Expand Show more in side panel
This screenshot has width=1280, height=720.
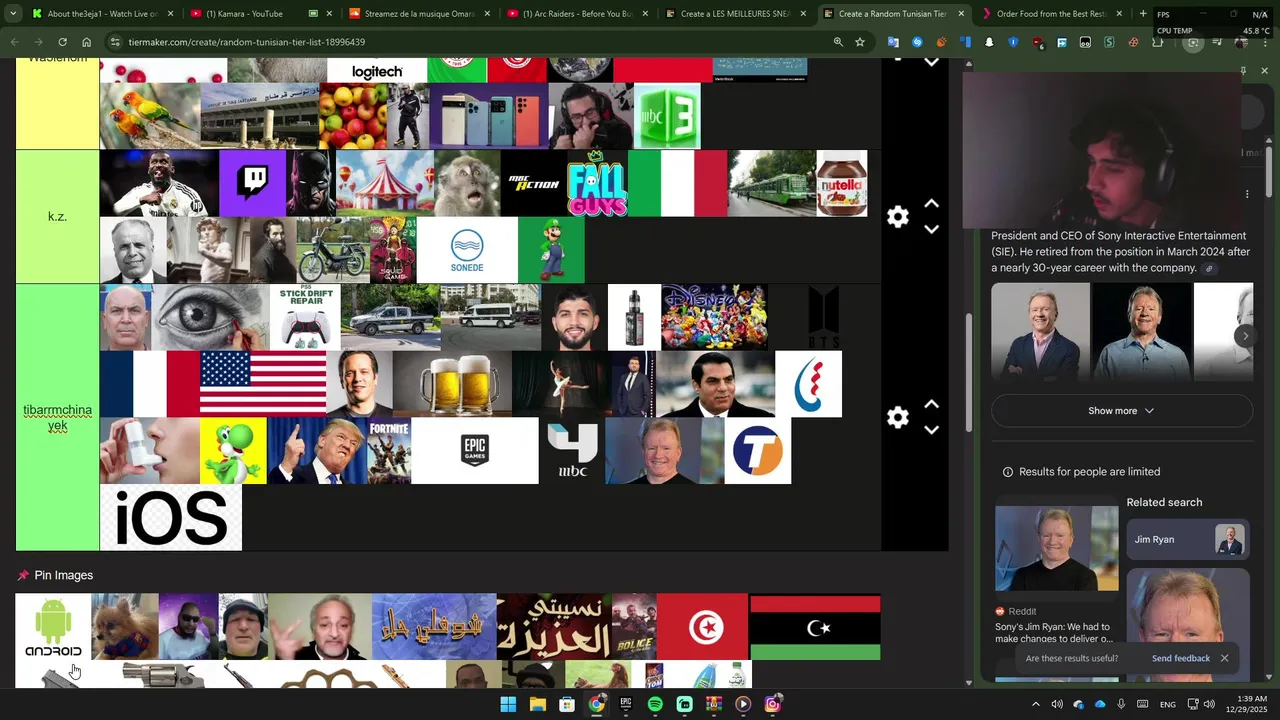(x=1121, y=411)
